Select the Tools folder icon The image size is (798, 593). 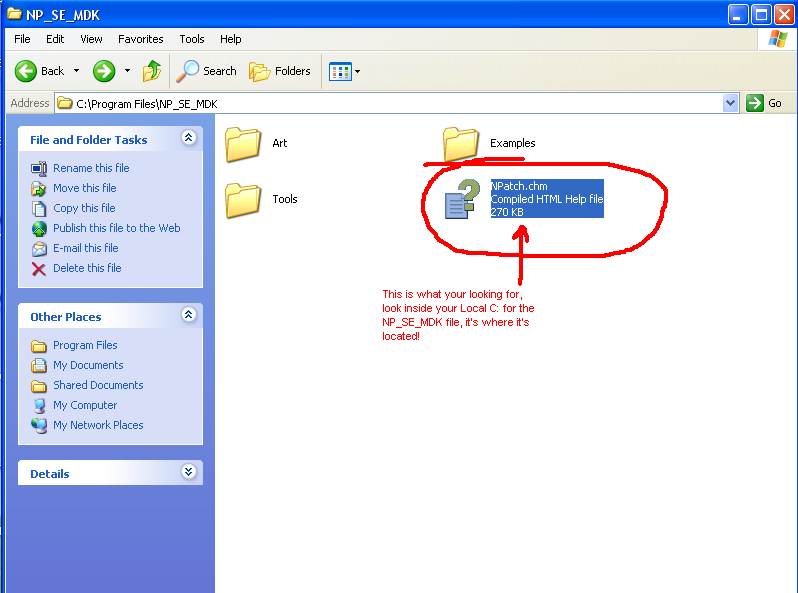243,200
